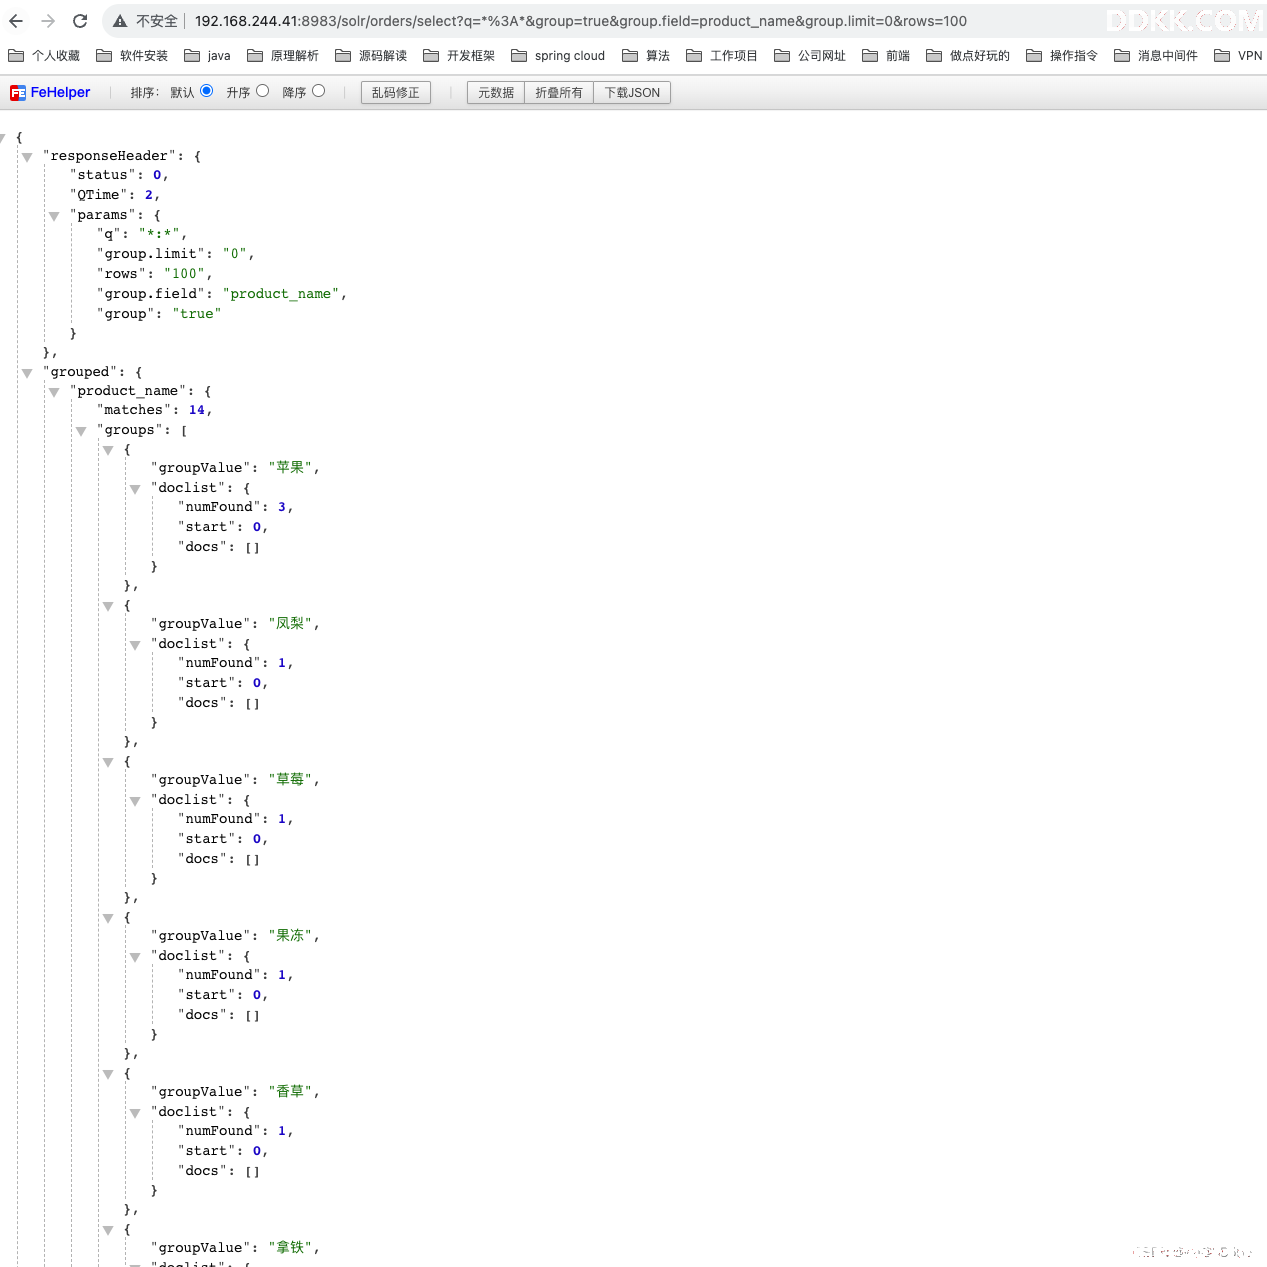1267x1267 pixels.
Task: Select the 默认 sort radio button
Action: [207, 91]
